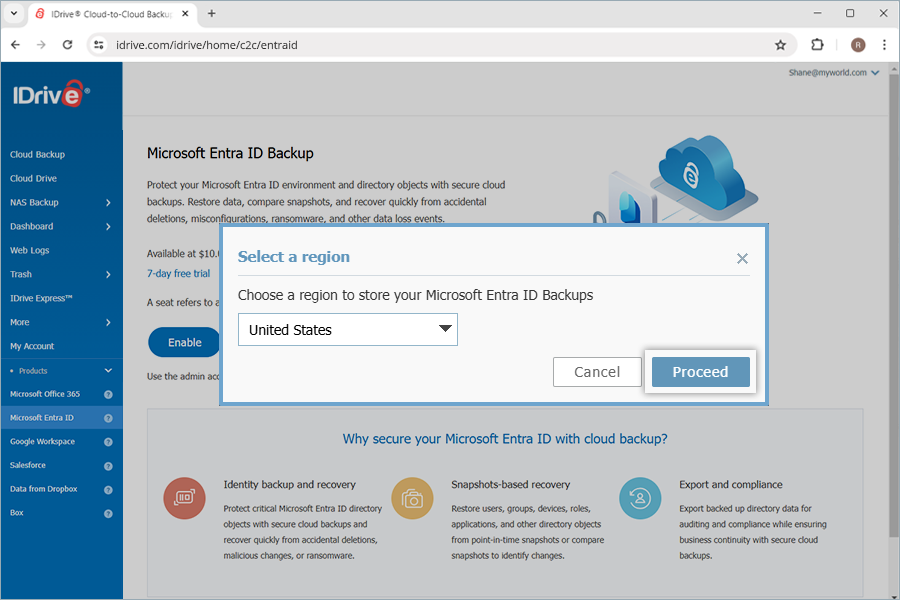Reload the page
Screen dimensions: 900x600
click(67, 45)
